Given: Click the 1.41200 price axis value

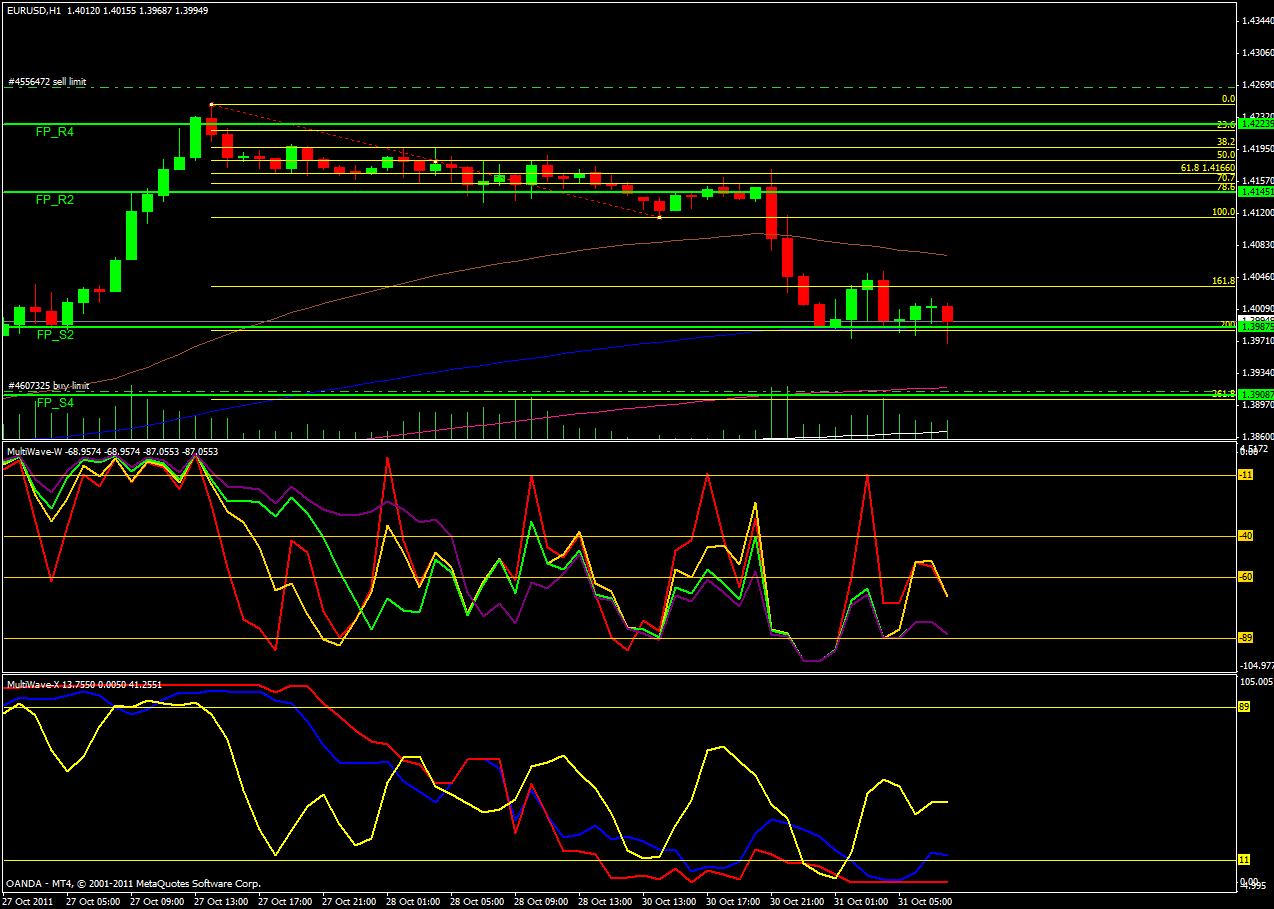Looking at the screenshot, I should coord(1257,213).
